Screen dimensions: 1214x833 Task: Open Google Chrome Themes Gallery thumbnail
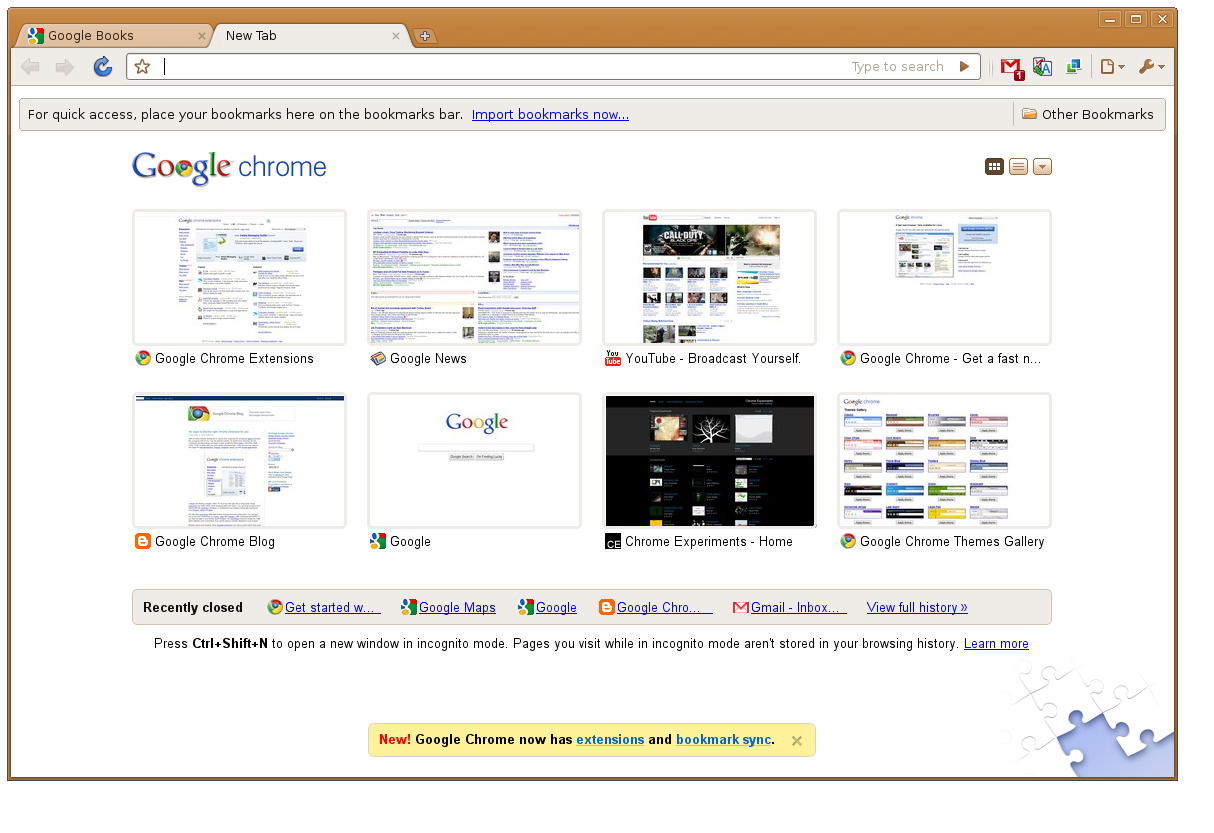[944, 460]
